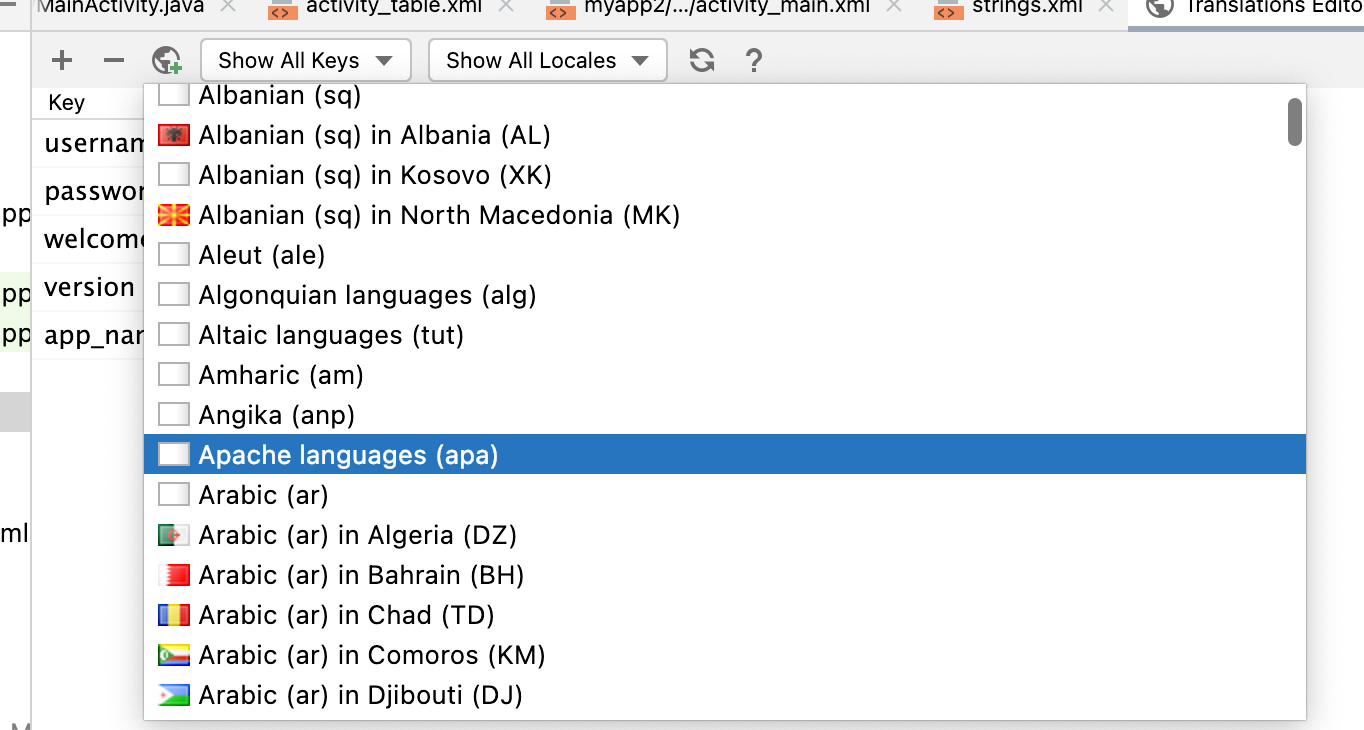The image size is (1364, 730).
Task: Select the welcome key row
Action: click(x=88, y=239)
